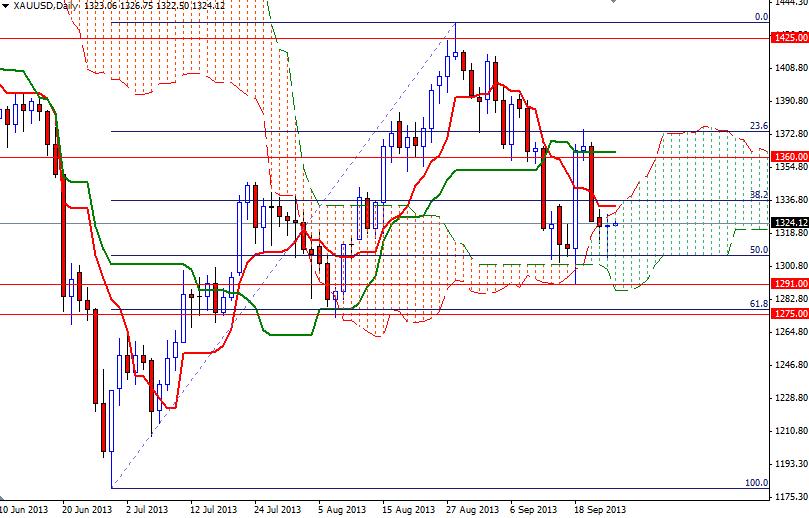Screen dimensions: 809x518
Task: Click the current price label 1324.12
Action: point(789,223)
